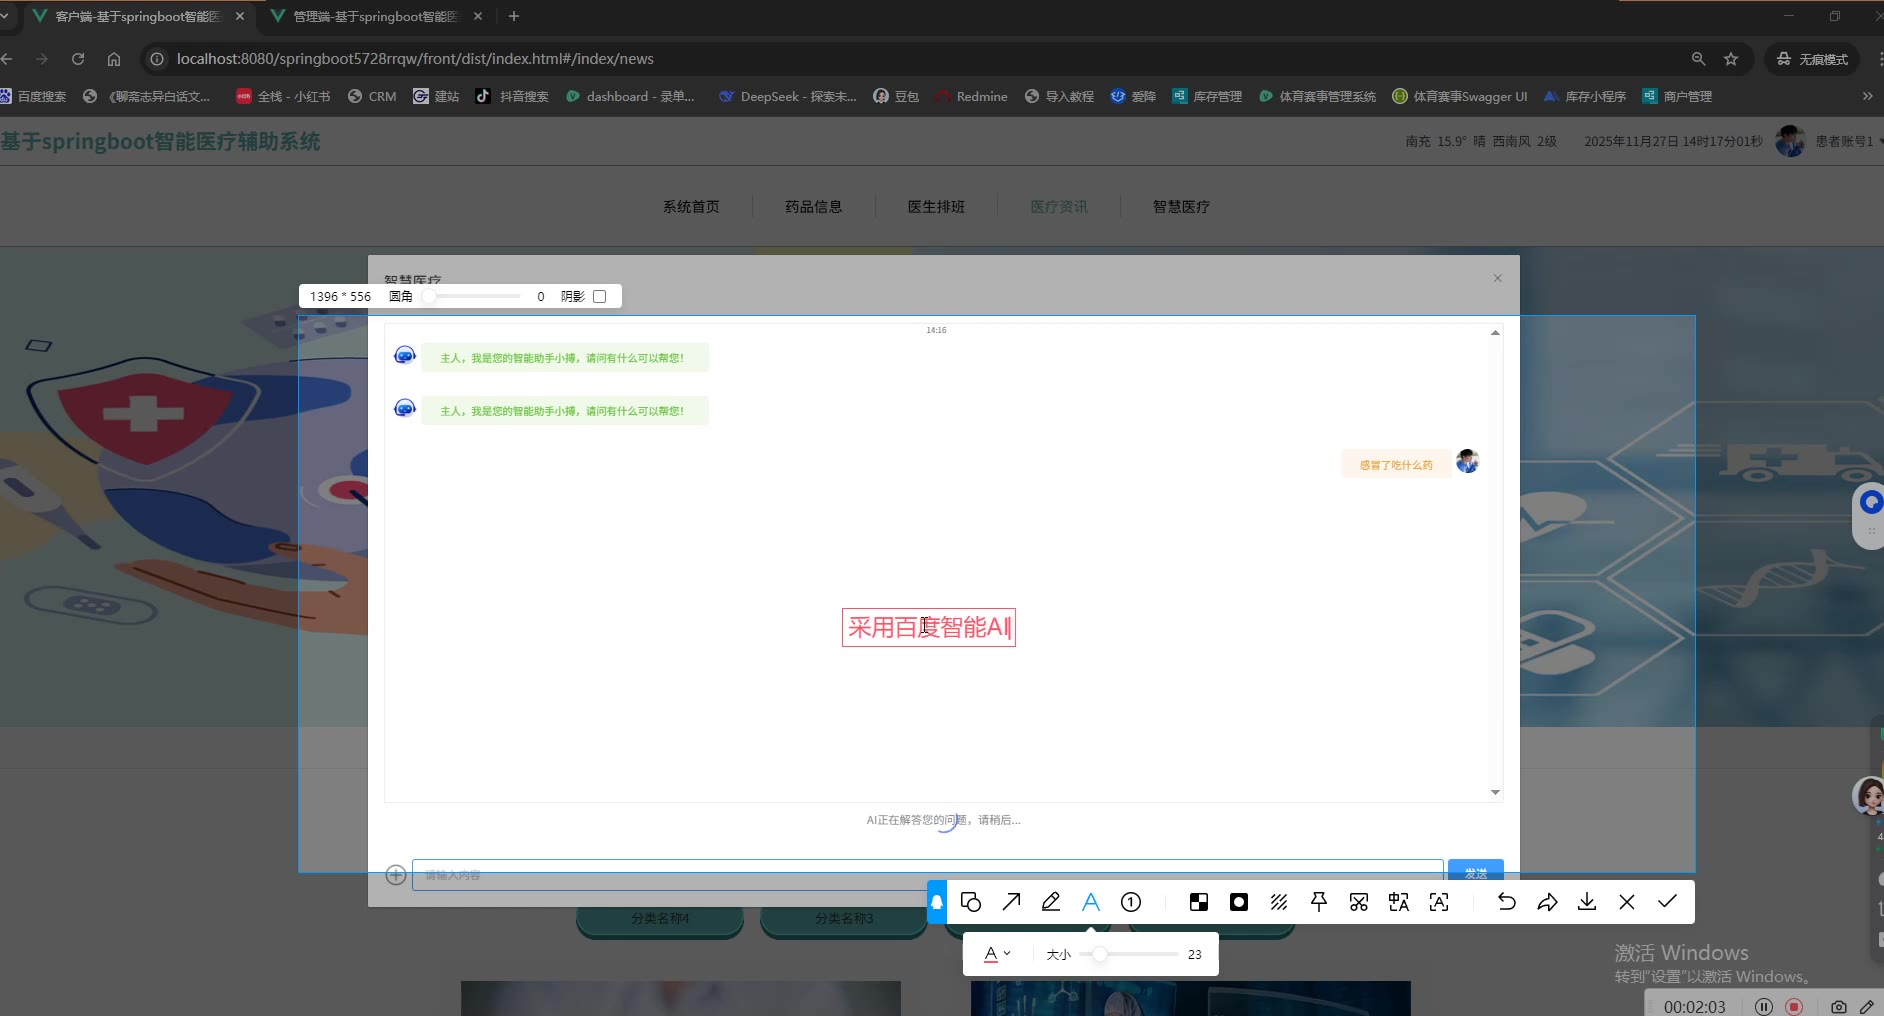This screenshot has height=1016, width=1884.
Task: Open the 智慧医疗 menu item
Action: pyautogui.click(x=1181, y=207)
